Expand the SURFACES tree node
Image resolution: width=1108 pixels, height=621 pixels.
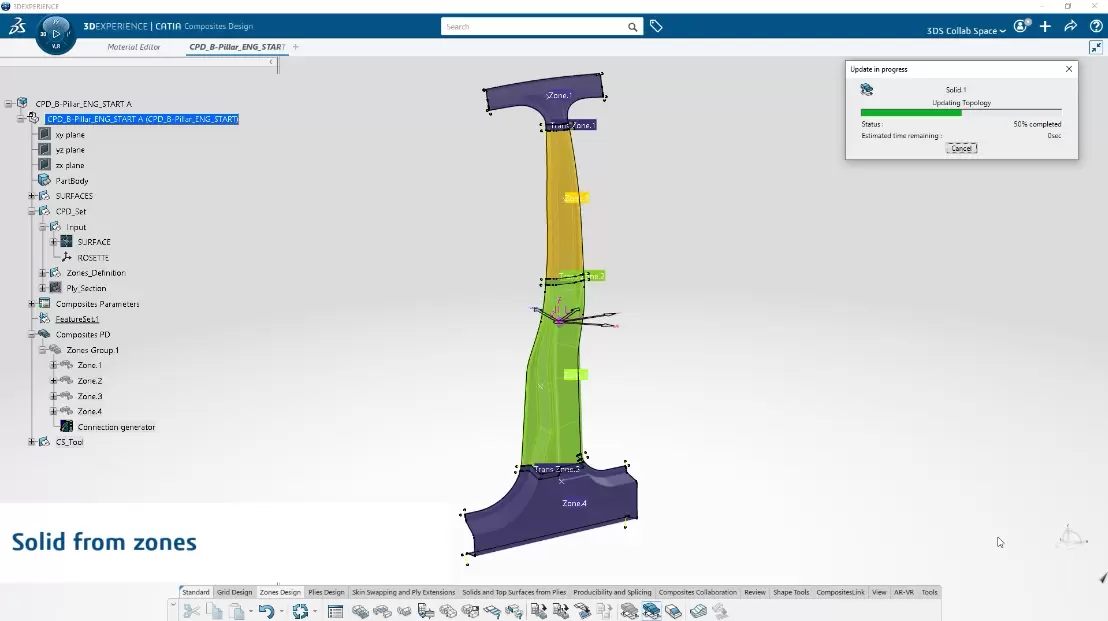click(x=32, y=196)
